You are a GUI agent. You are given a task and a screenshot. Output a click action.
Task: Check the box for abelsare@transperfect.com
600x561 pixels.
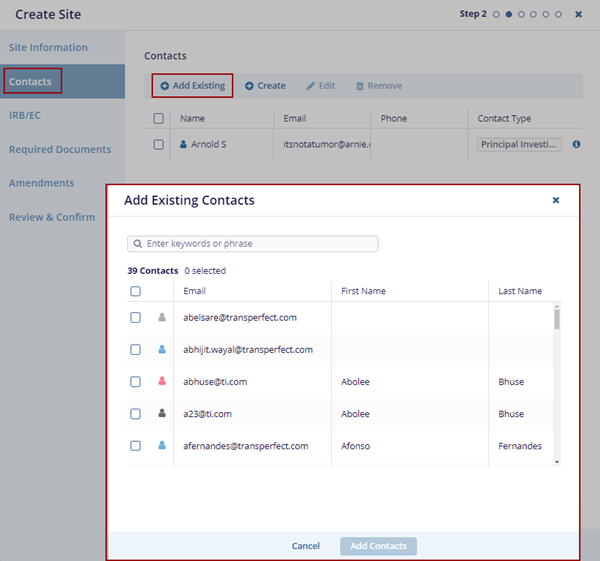136,317
